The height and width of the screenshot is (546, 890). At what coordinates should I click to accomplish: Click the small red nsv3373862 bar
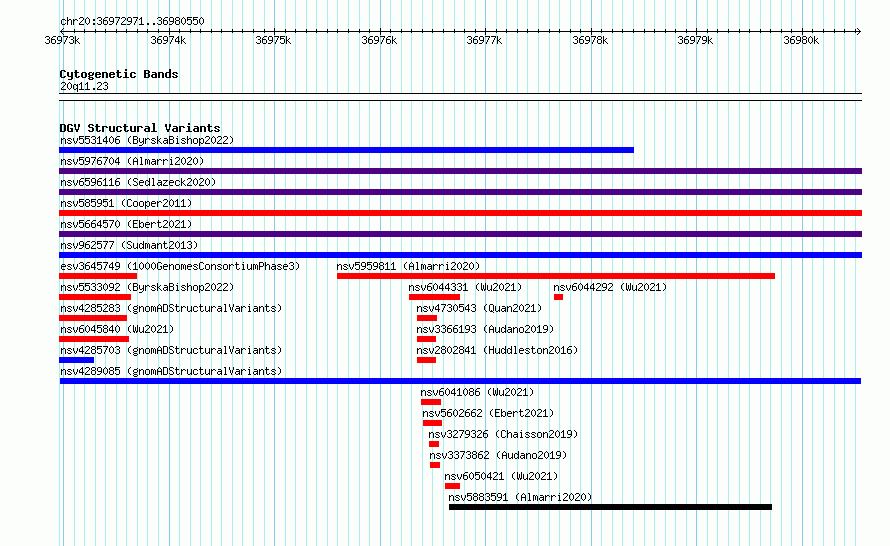pyautogui.click(x=435, y=465)
